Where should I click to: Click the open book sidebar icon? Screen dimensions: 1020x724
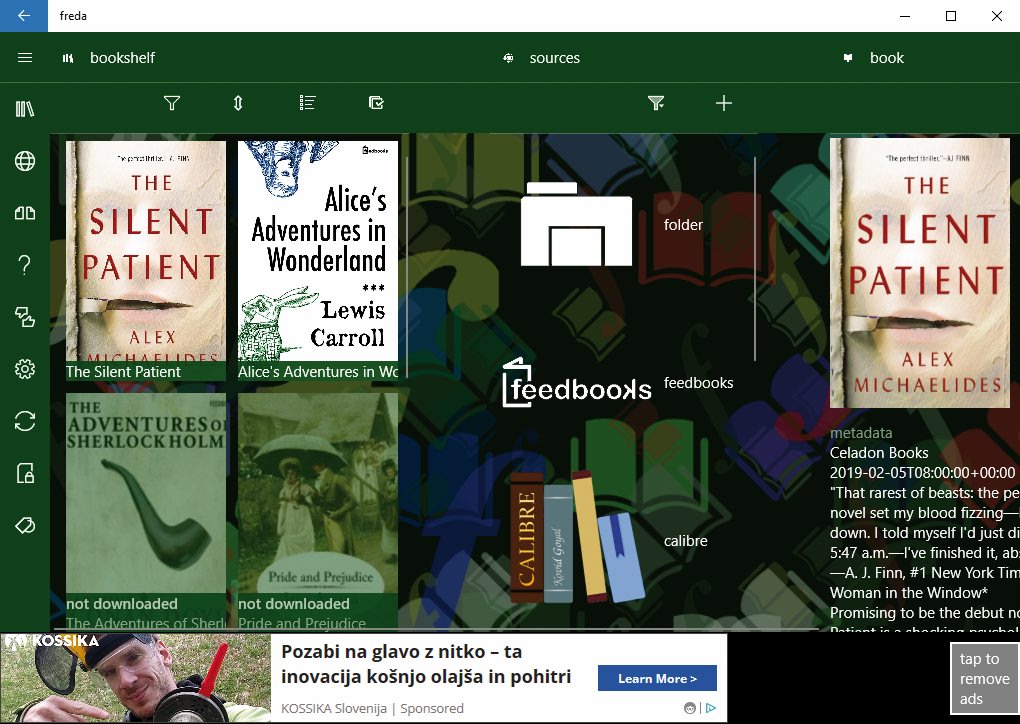(25, 213)
